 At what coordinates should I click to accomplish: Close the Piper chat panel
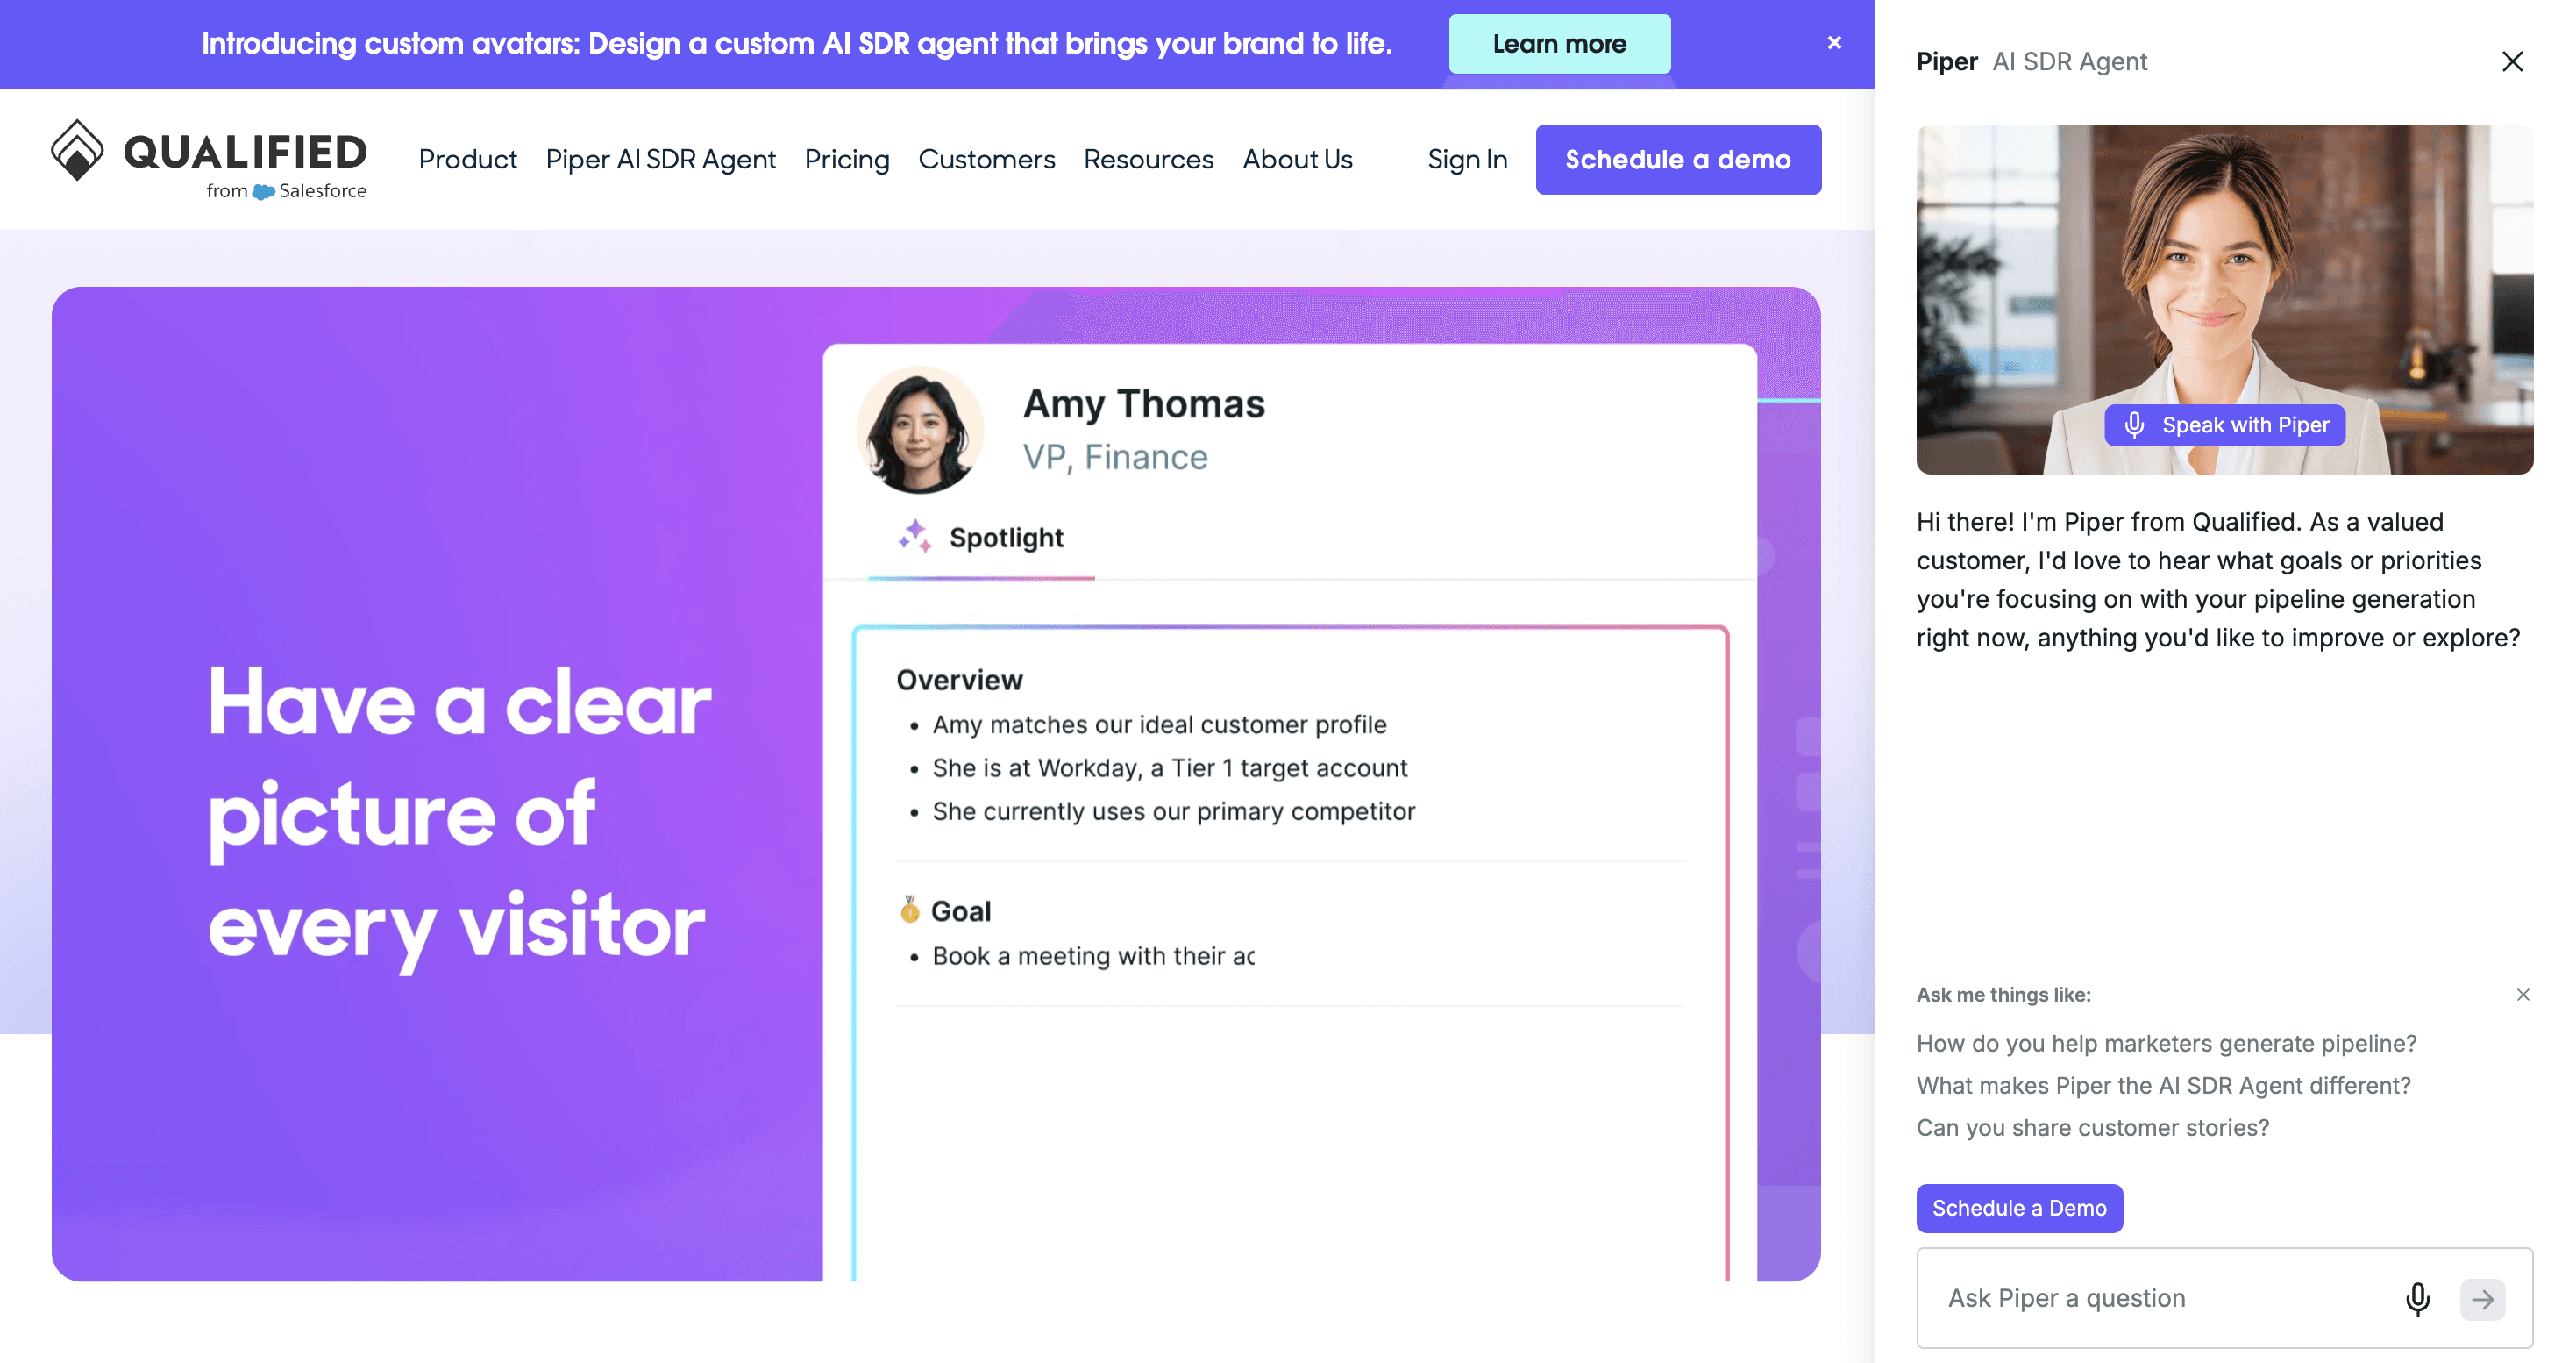[2512, 62]
